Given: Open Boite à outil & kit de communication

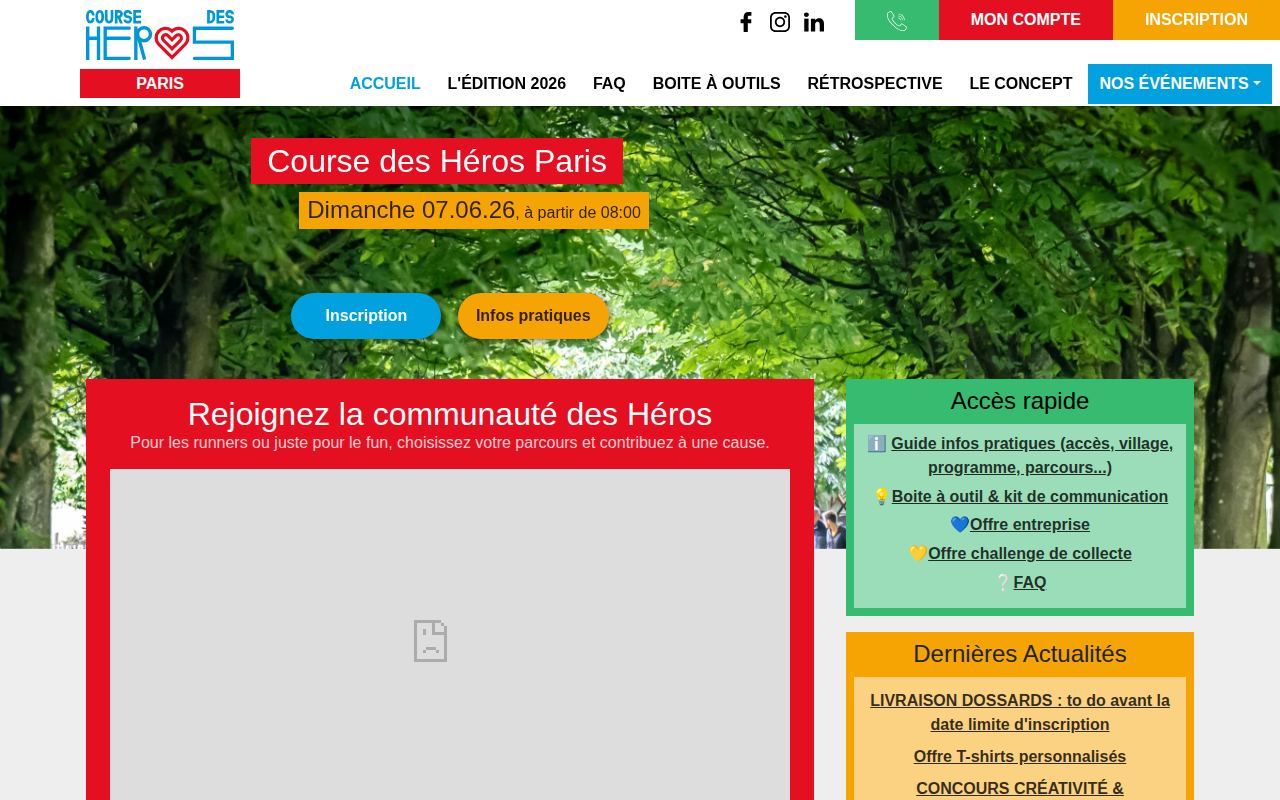Looking at the screenshot, I should pos(1030,497).
